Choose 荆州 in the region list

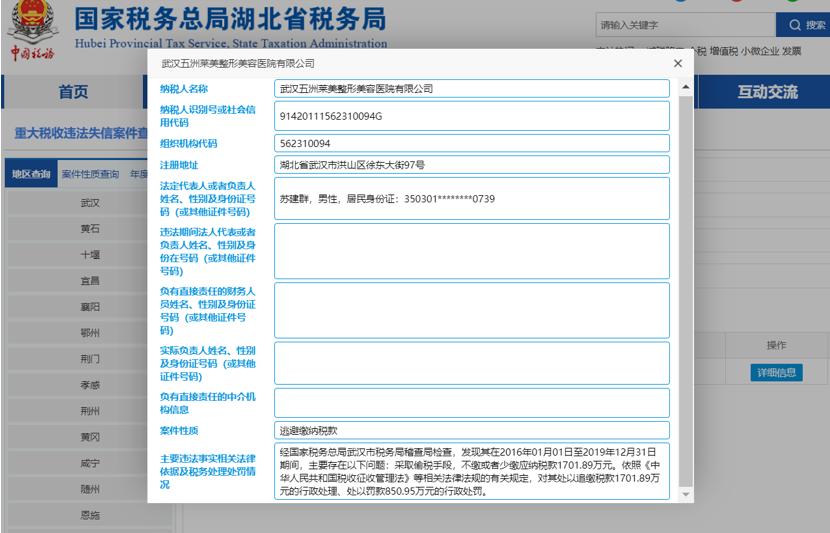coord(90,411)
